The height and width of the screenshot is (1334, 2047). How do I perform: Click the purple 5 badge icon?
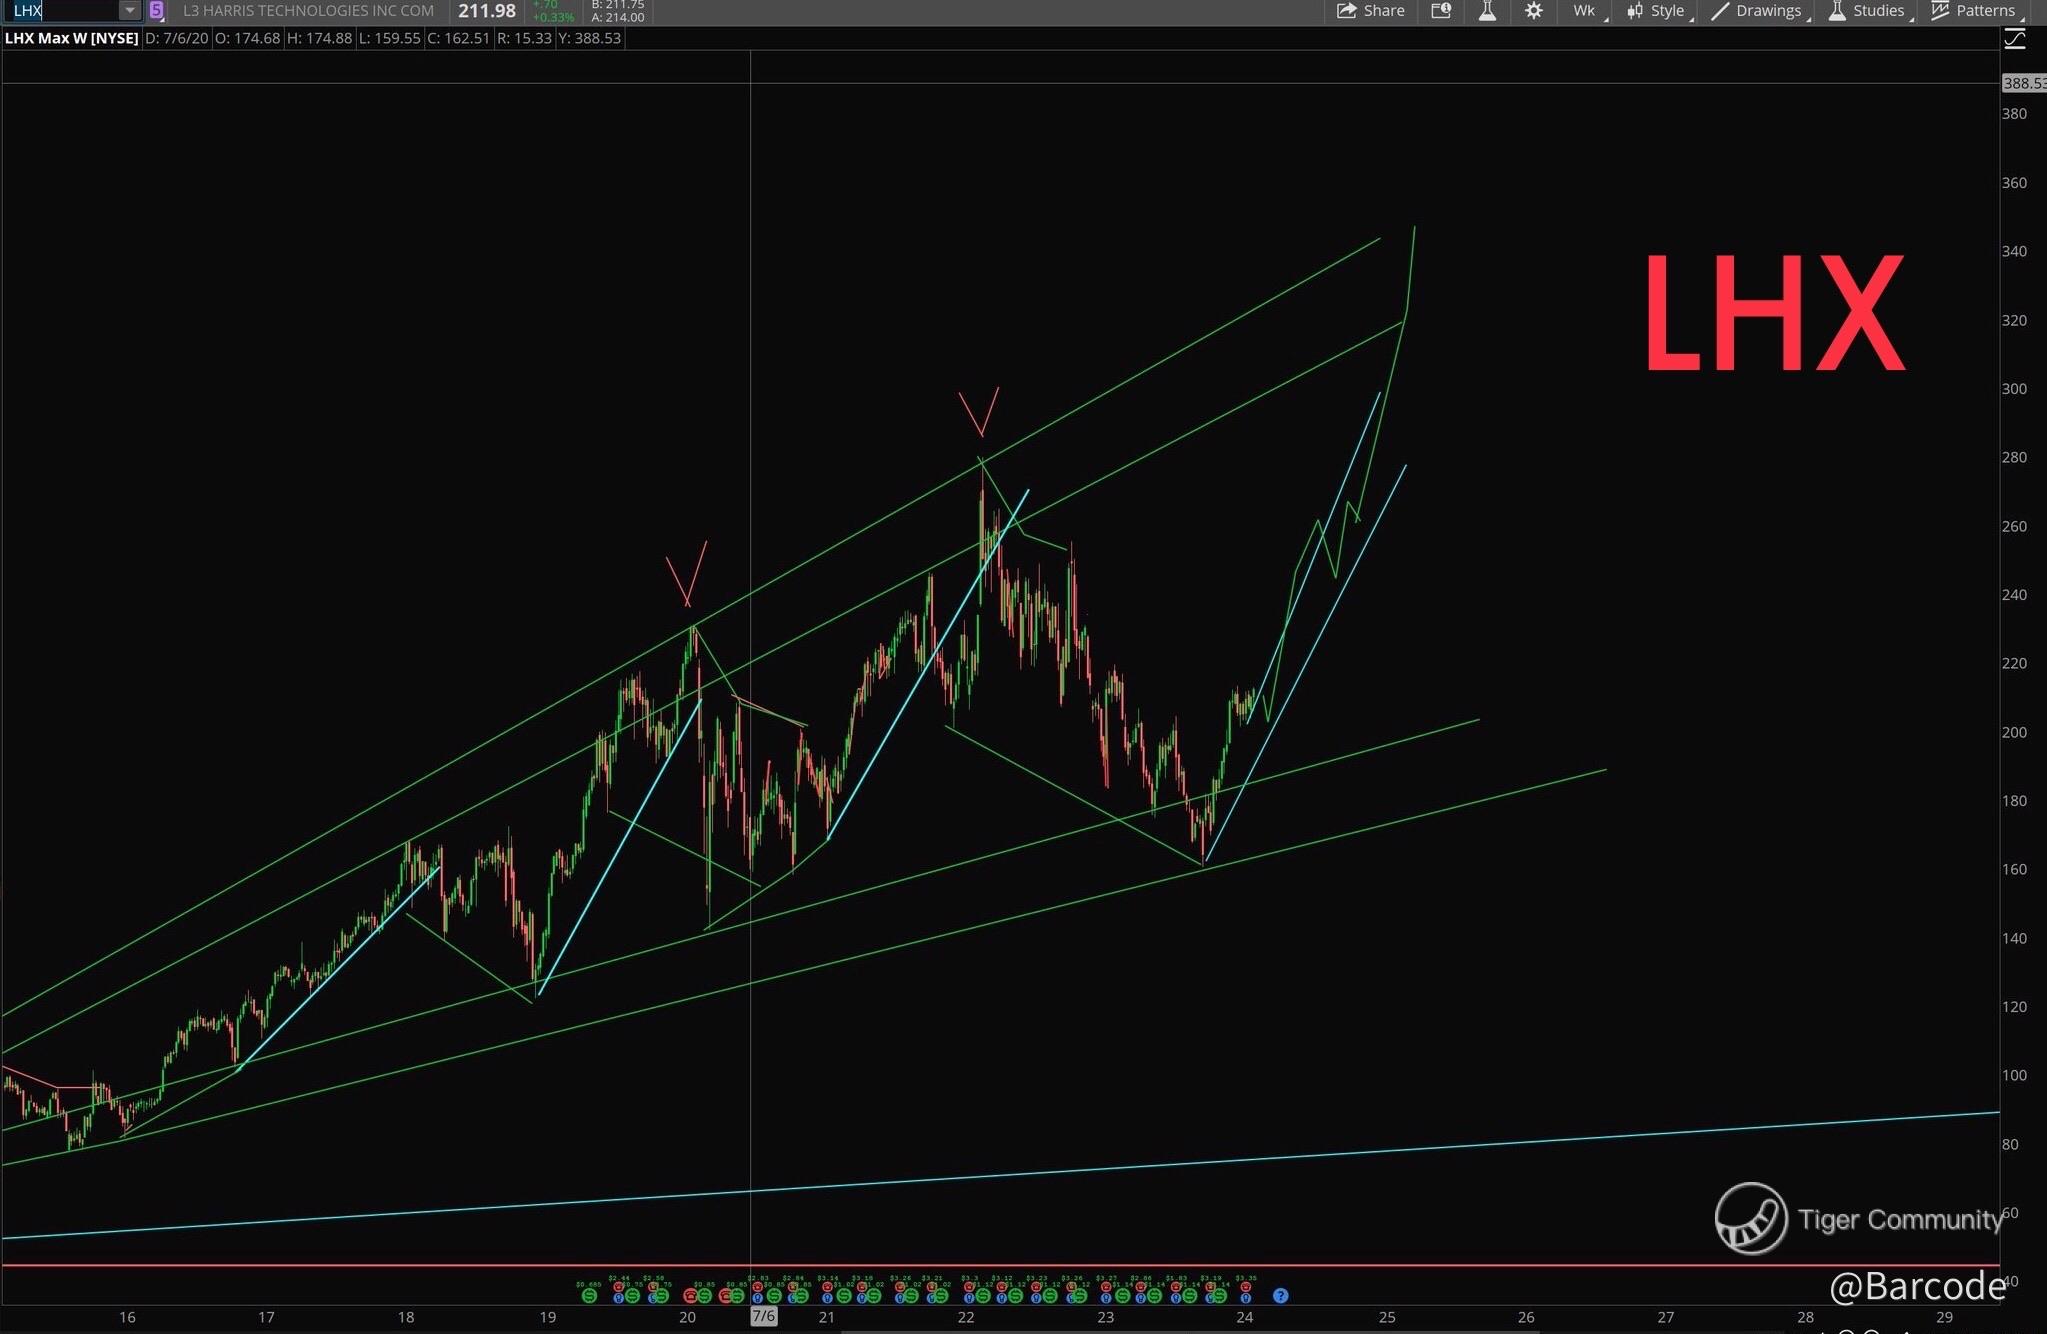pyautogui.click(x=156, y=11)
